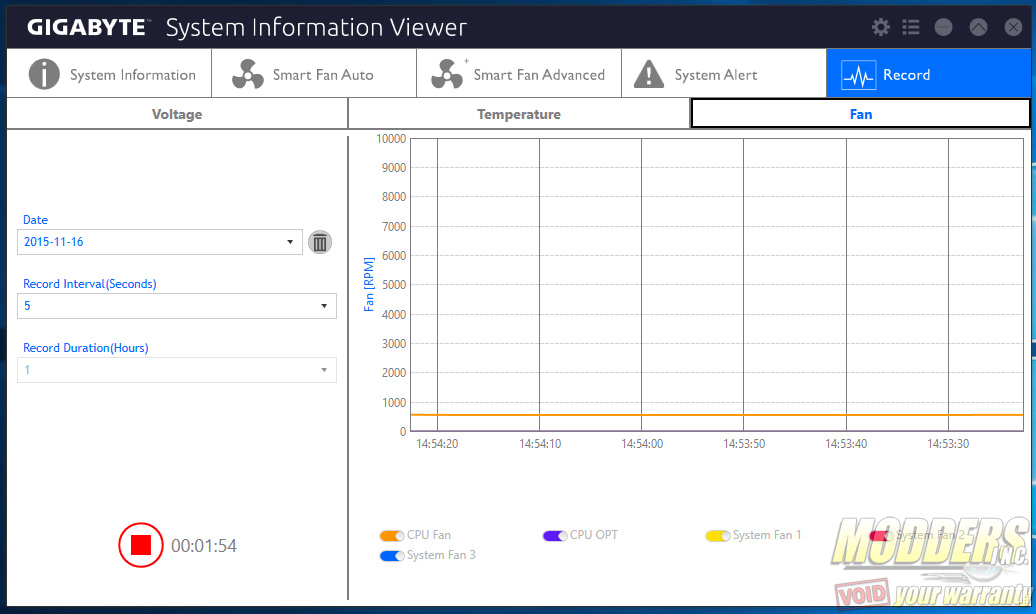This screenshot has height=614, width=1036.
Task: Select the Record tab
Action: tap(928, 73)
